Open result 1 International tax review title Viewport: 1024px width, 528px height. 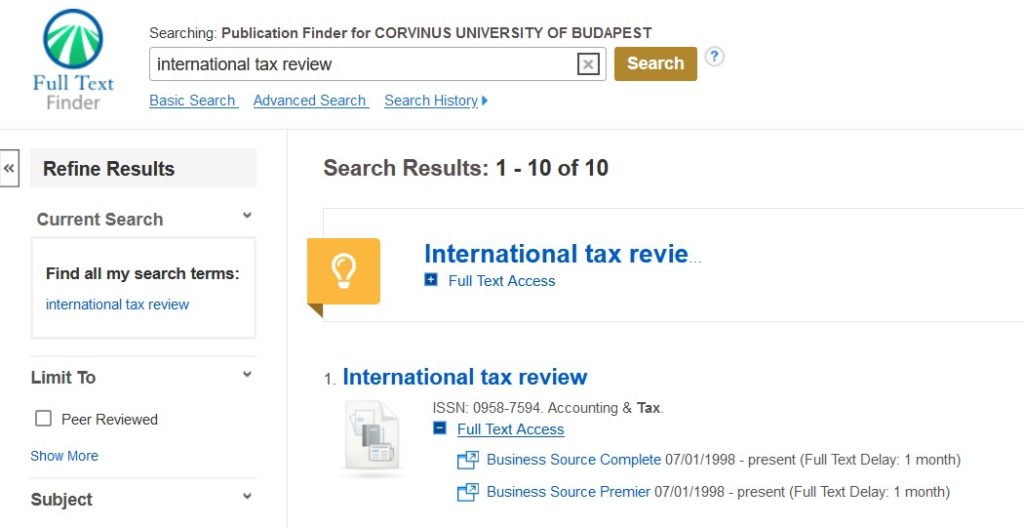[x=465, y=377]
